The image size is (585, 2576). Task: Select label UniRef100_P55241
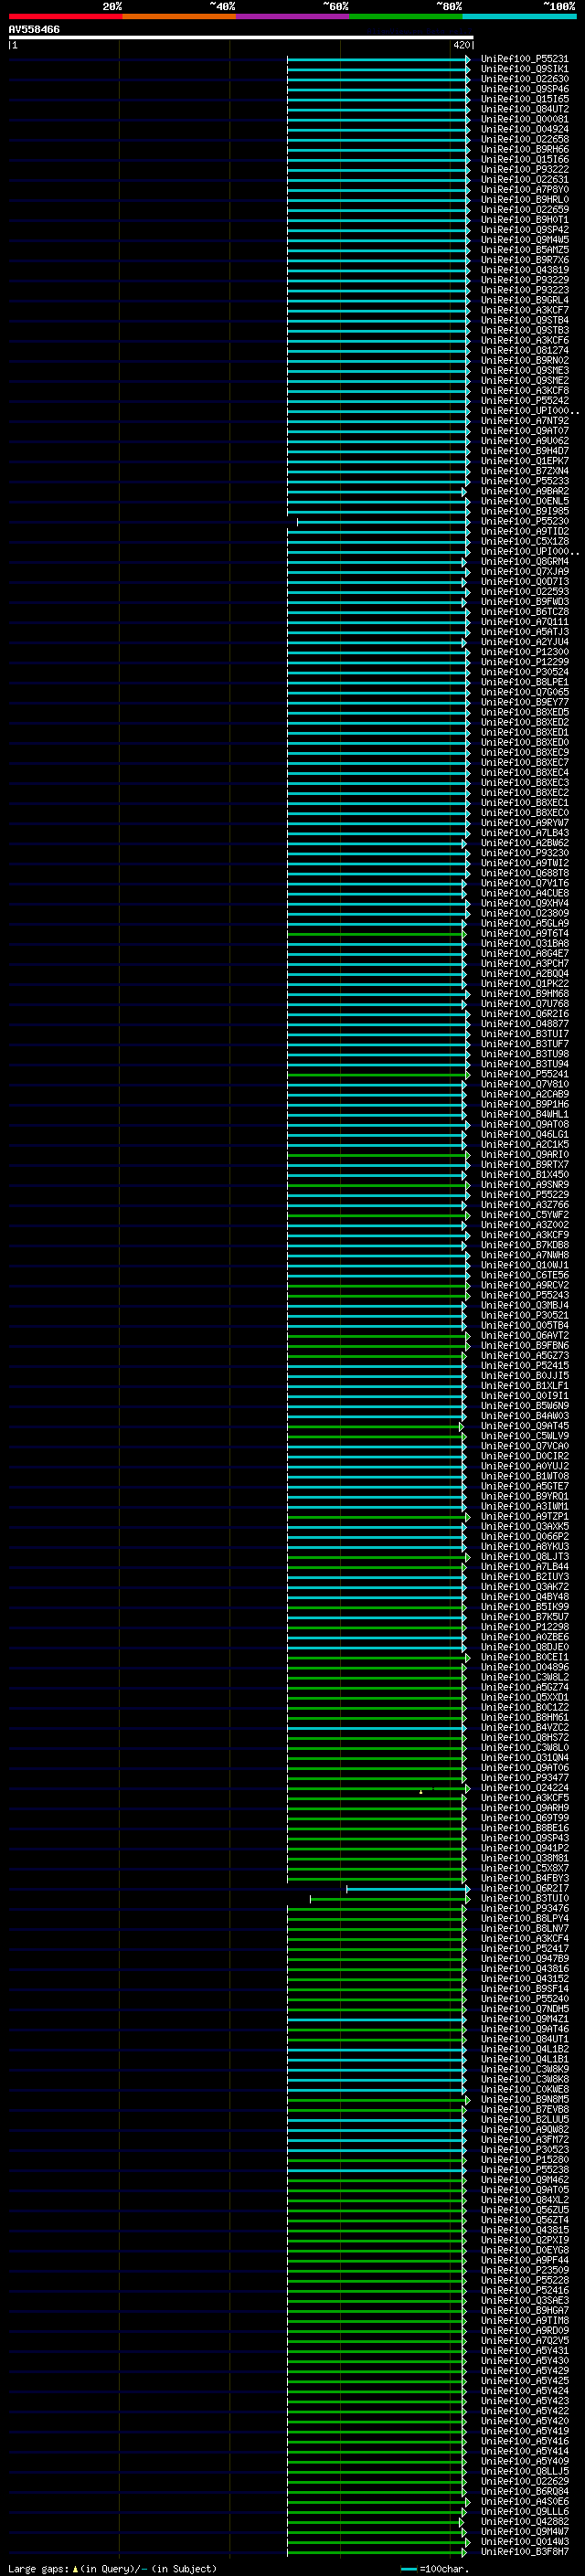tap(525, 1074)
